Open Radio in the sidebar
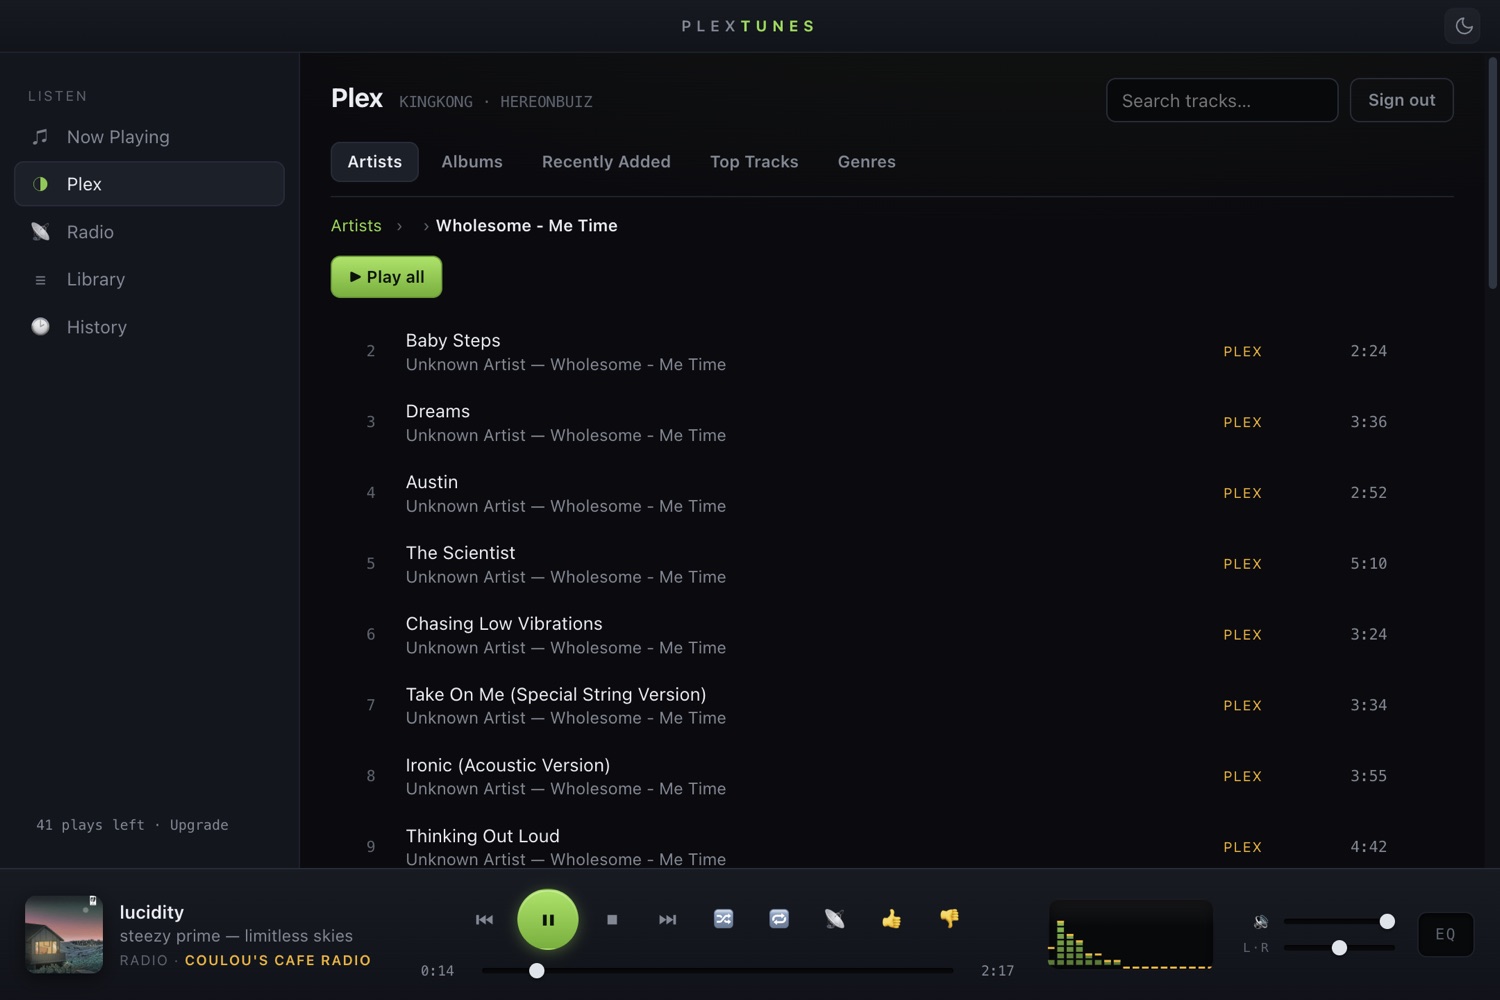The width and height of the screenshot is (1500, 1000). point(149,232)
